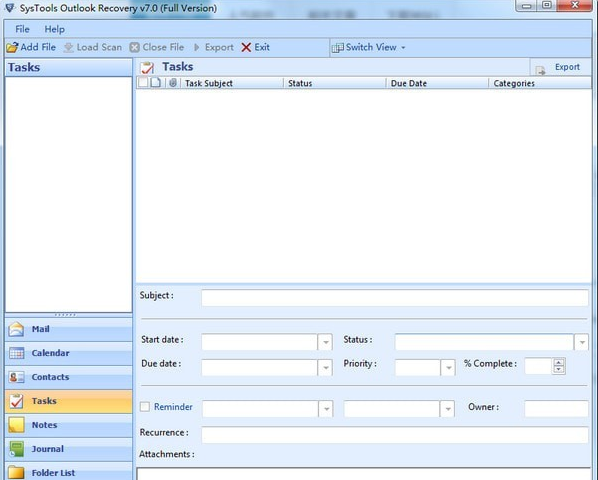598x480 pixels.
Task: Open the Status dropdown in the details pane
Action: 582,342
